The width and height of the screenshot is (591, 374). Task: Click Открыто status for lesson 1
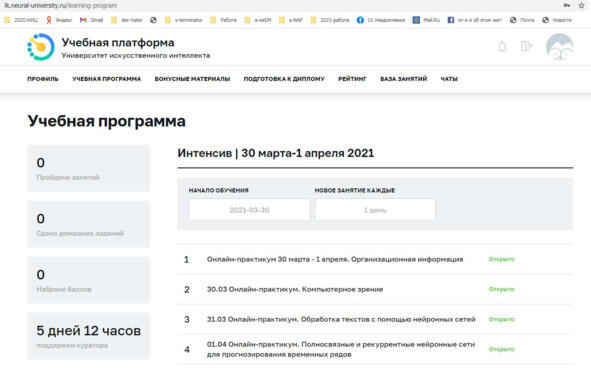pyautogui.click(x=501, y=259)
